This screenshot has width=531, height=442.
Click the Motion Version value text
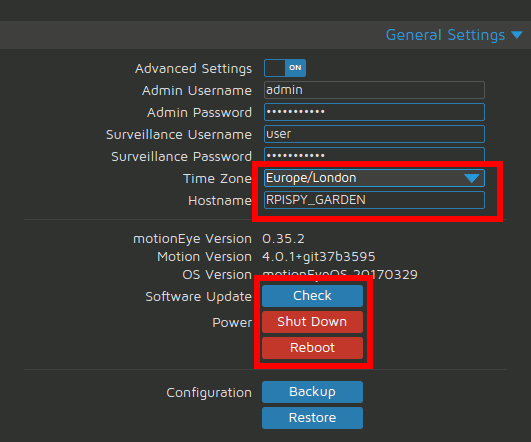319,257
